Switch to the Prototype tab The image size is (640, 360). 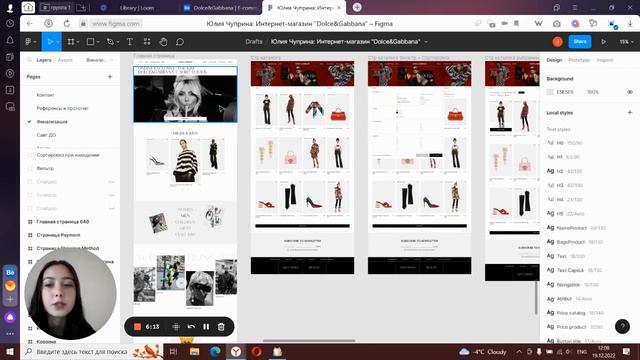[579, 60]
